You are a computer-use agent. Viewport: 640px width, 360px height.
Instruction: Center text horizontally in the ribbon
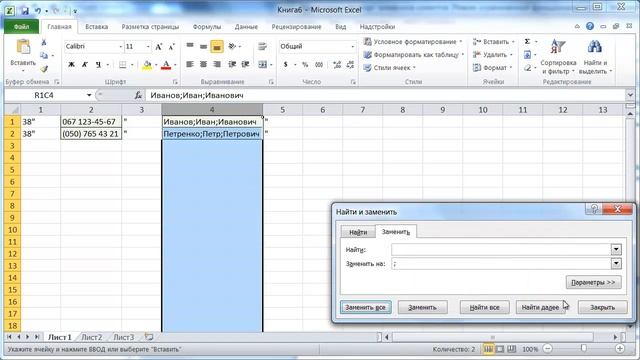(203, 64)
